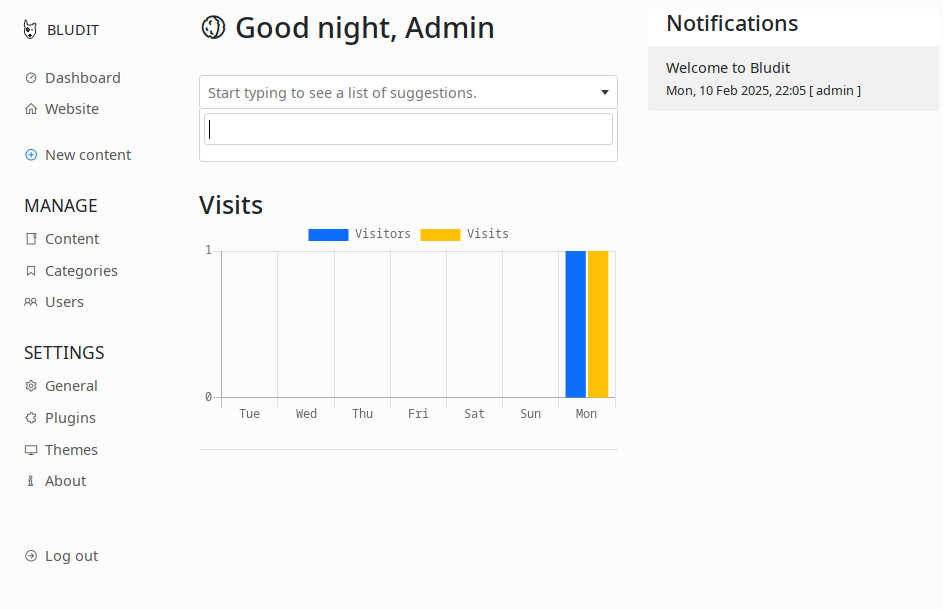Click the Users people icon
The height and width of the screenshot is (609, 943).
click(x=31, y=302)
